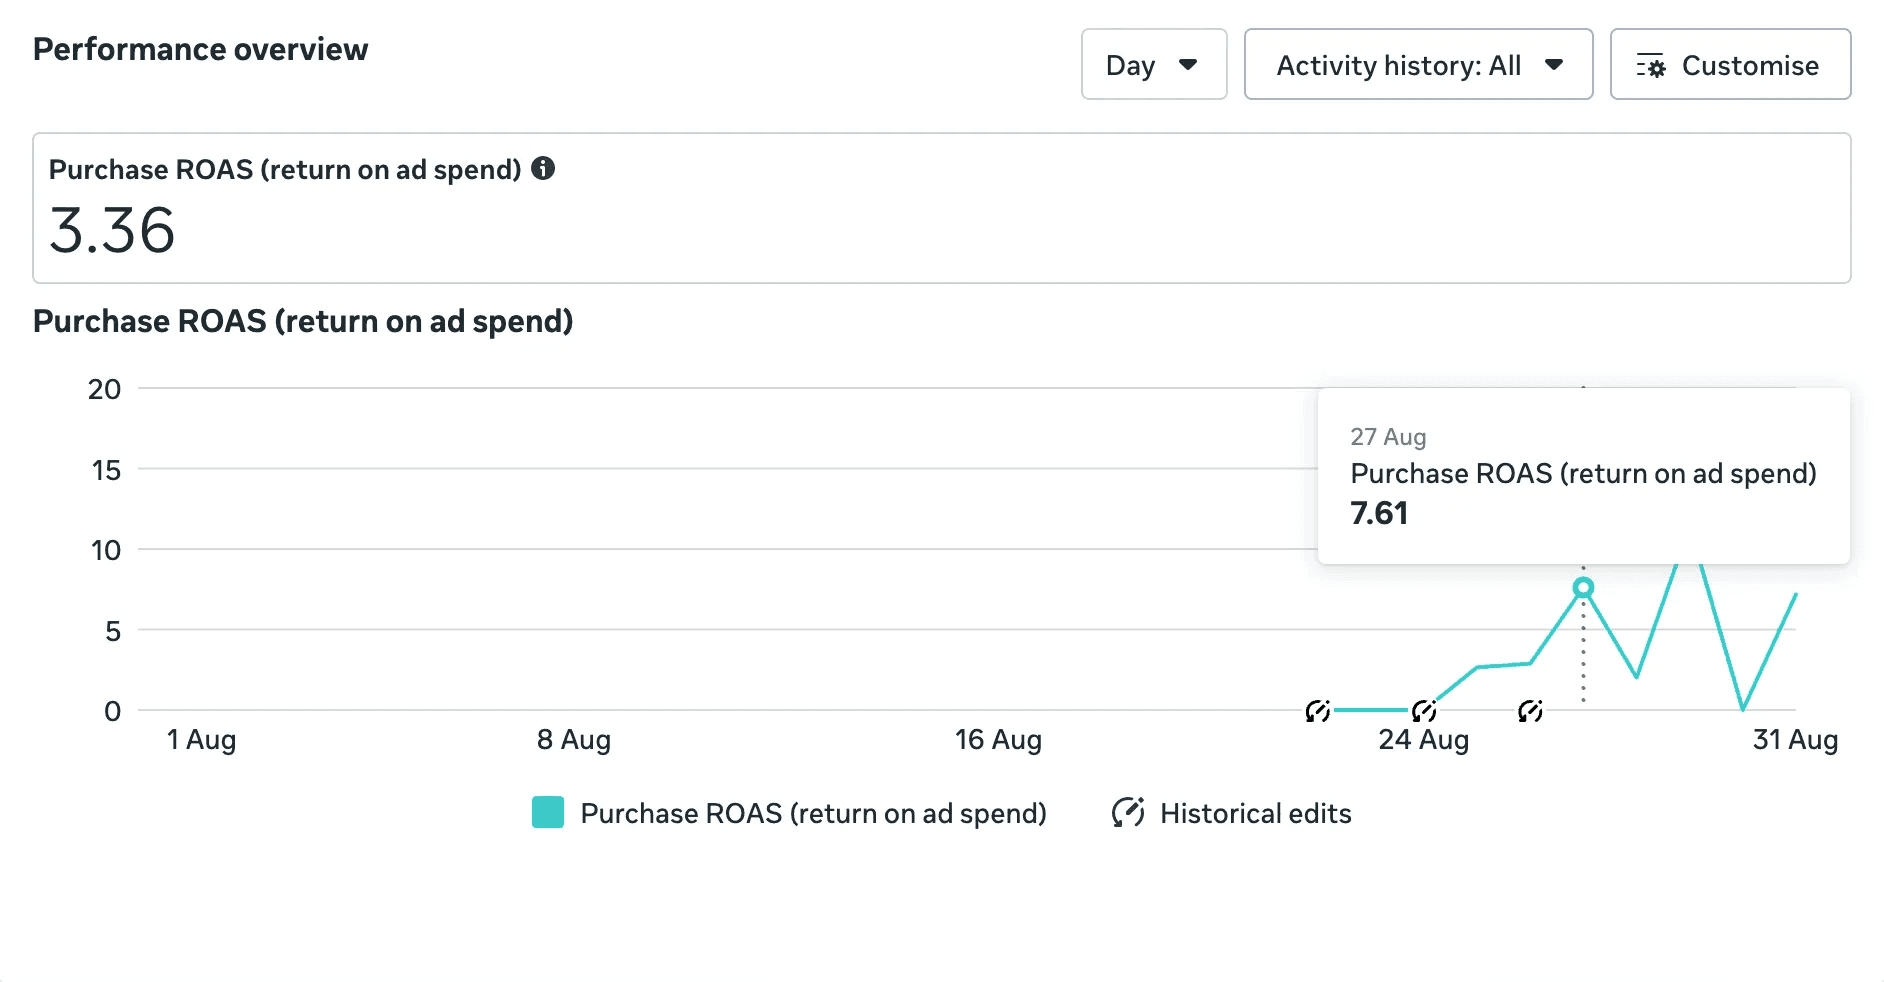Click the Historical edits legend icon
Image resolution: width=1884 pixels, height=982 pixels.
coord(1128,813)
